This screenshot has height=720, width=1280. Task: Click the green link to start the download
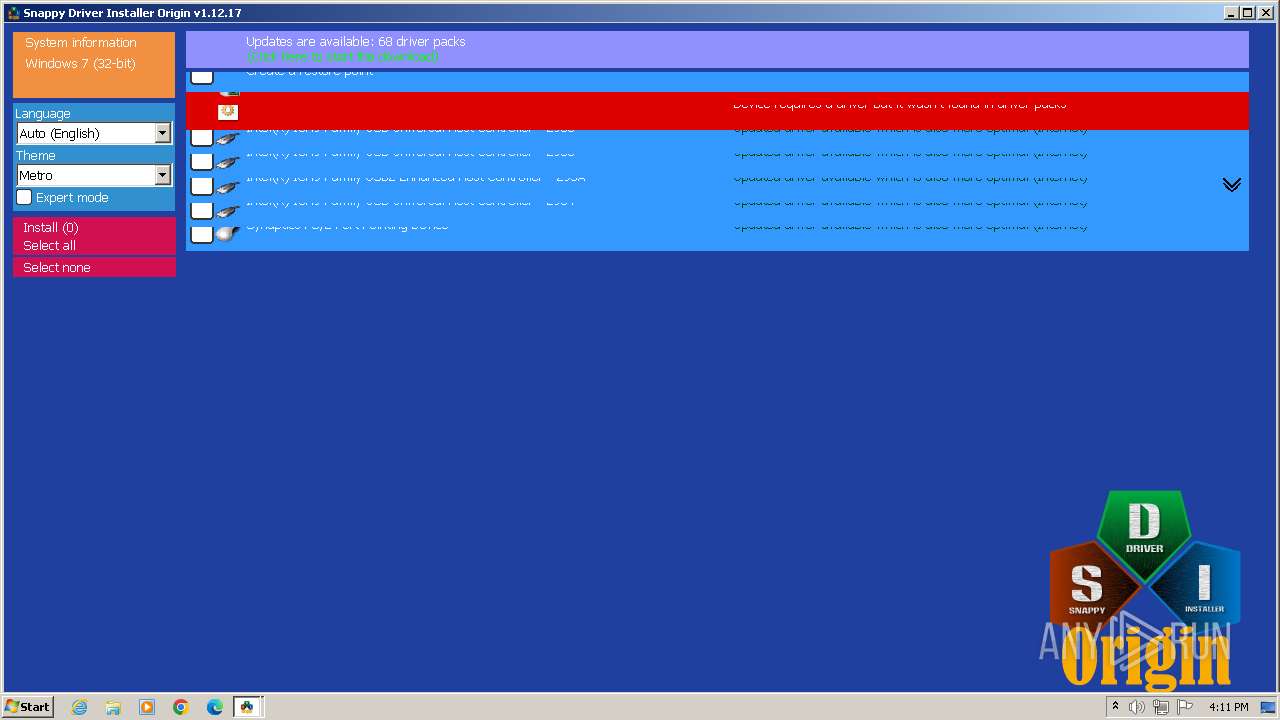[342, 57]
